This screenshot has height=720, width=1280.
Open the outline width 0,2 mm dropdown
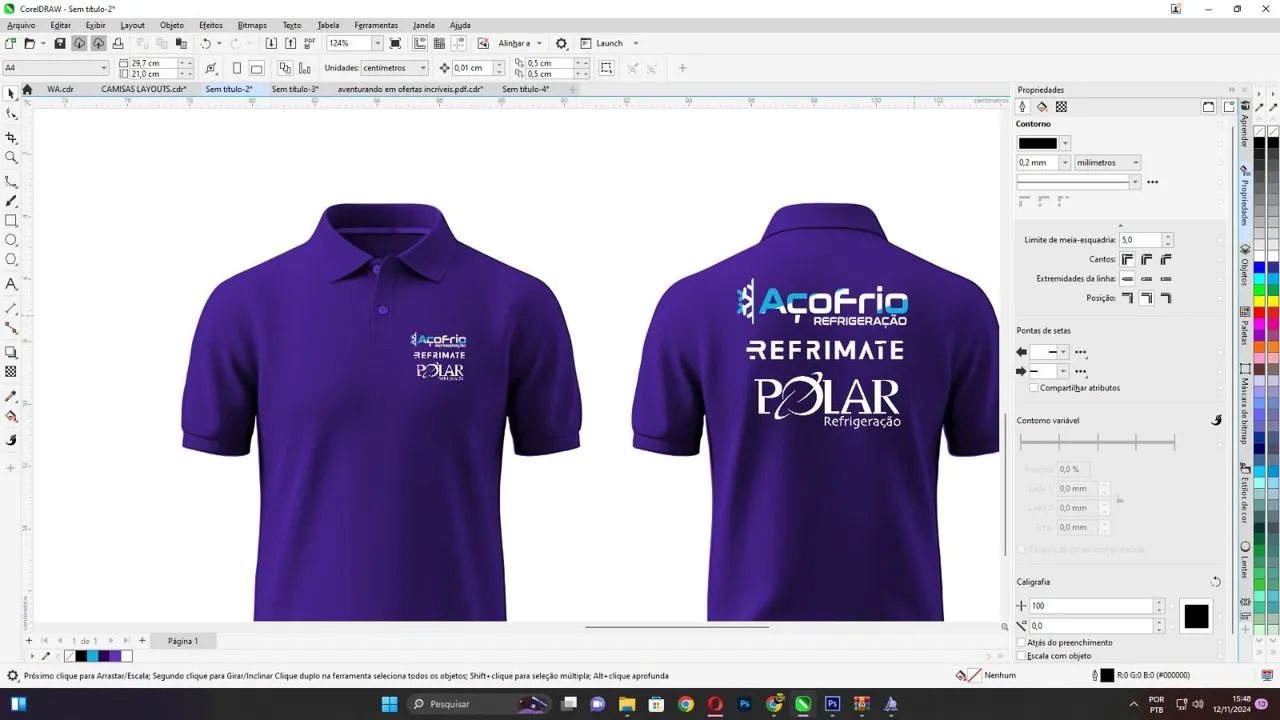click(1064, 162)
